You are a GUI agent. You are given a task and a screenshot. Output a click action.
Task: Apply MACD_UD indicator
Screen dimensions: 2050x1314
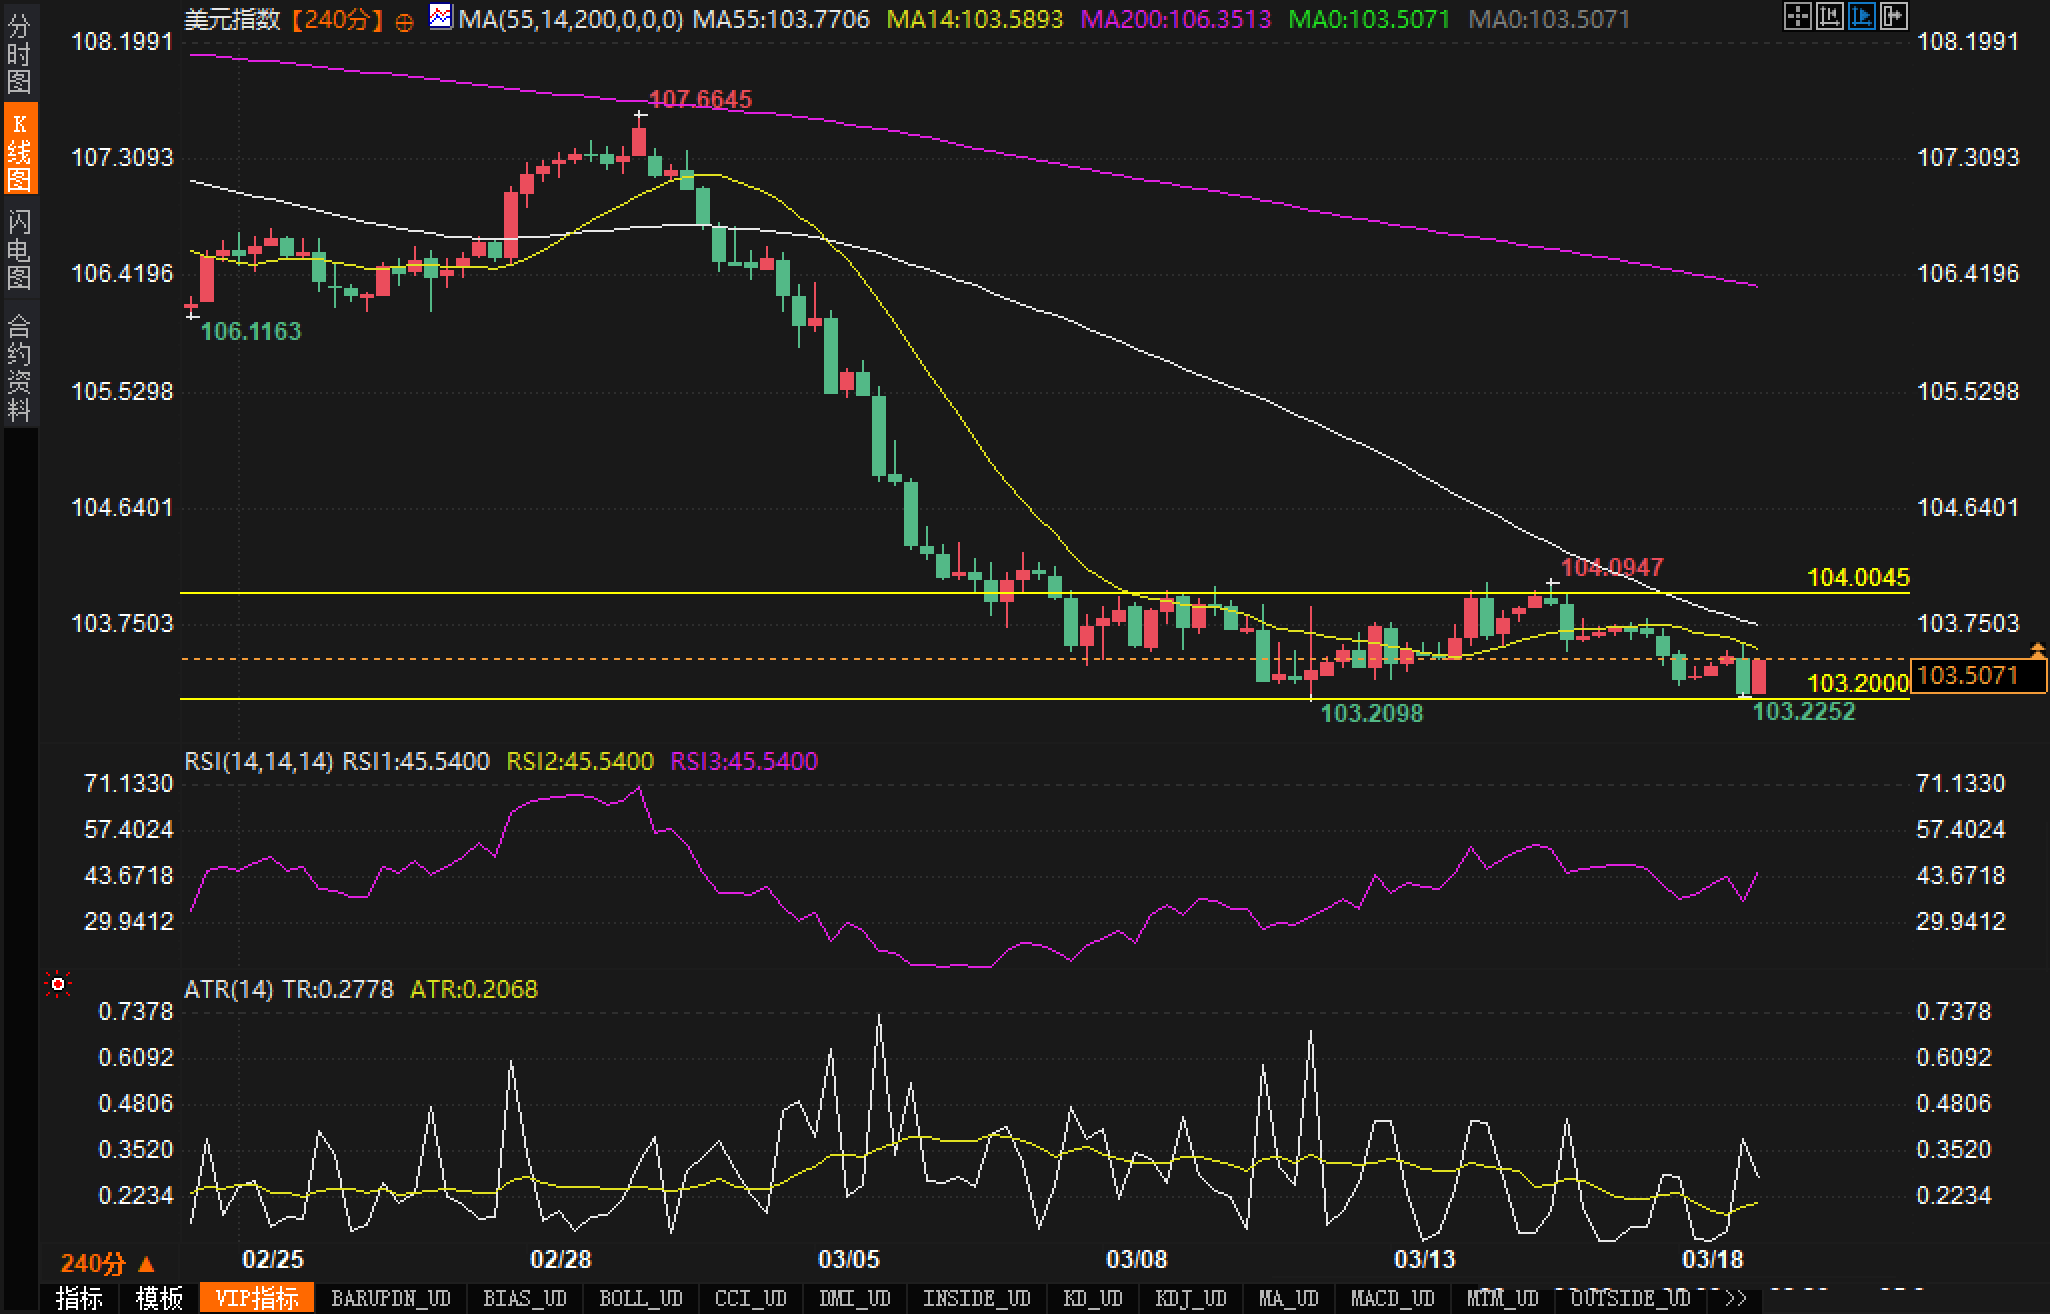[1393, 1298]
